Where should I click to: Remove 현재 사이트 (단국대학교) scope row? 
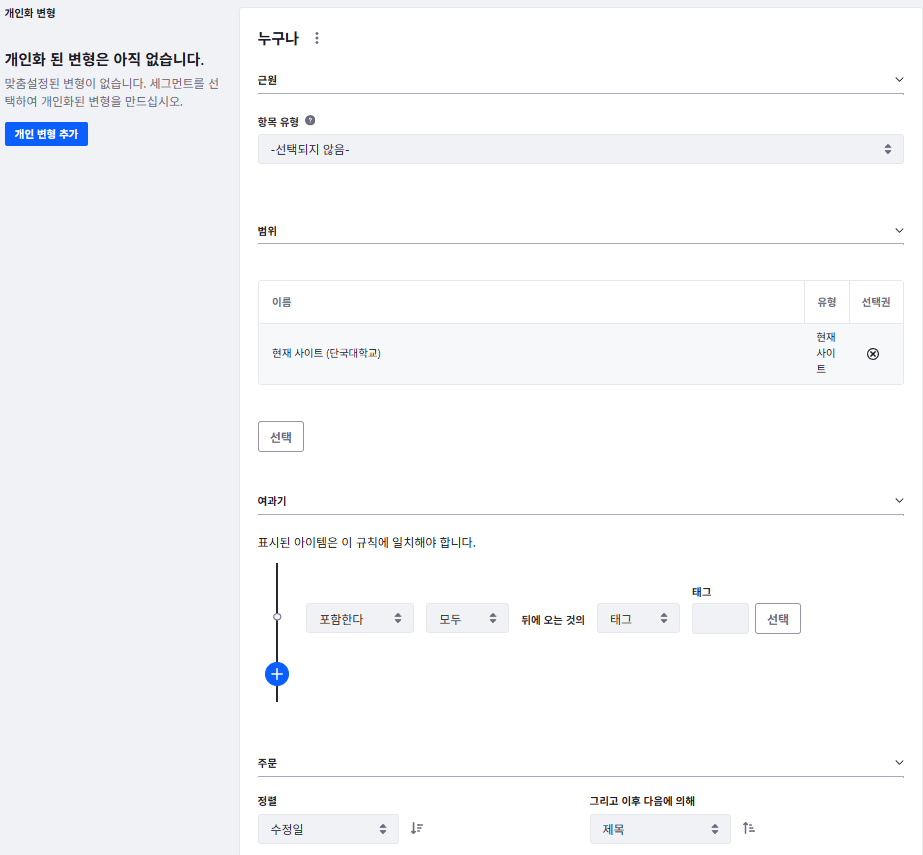pos(872,354)
